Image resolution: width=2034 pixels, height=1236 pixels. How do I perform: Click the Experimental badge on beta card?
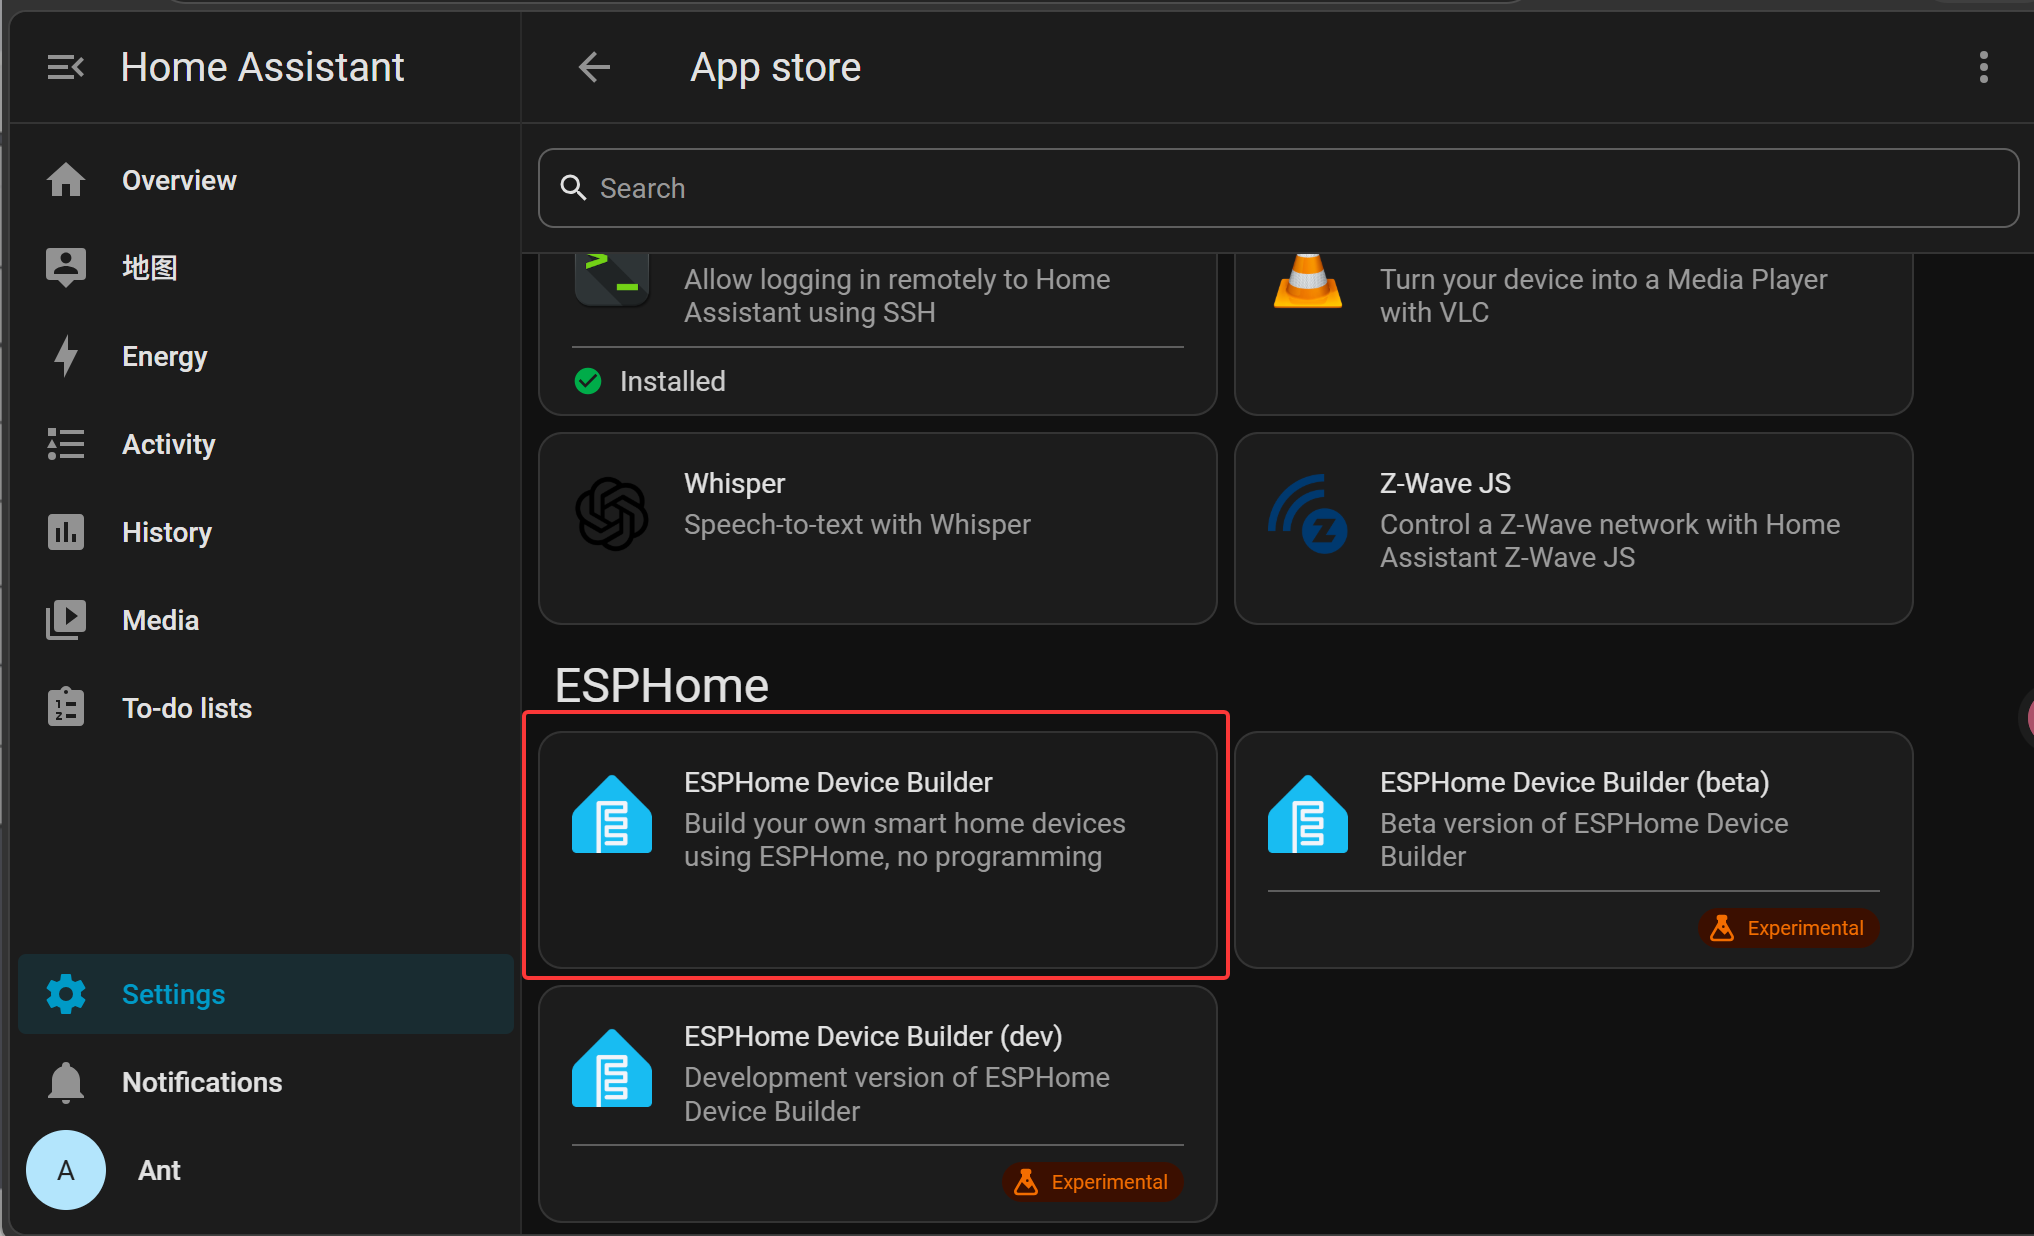pos(1788,928)
